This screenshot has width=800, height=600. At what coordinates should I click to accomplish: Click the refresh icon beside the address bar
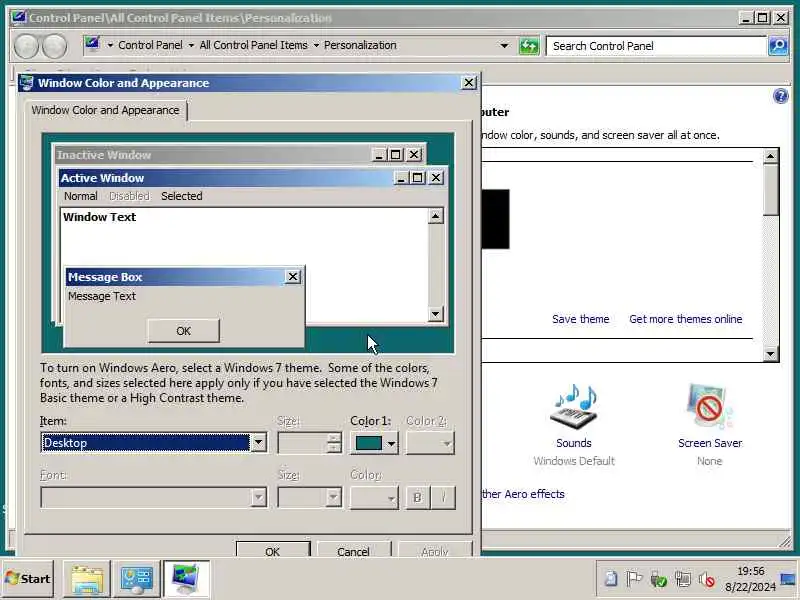529,46
